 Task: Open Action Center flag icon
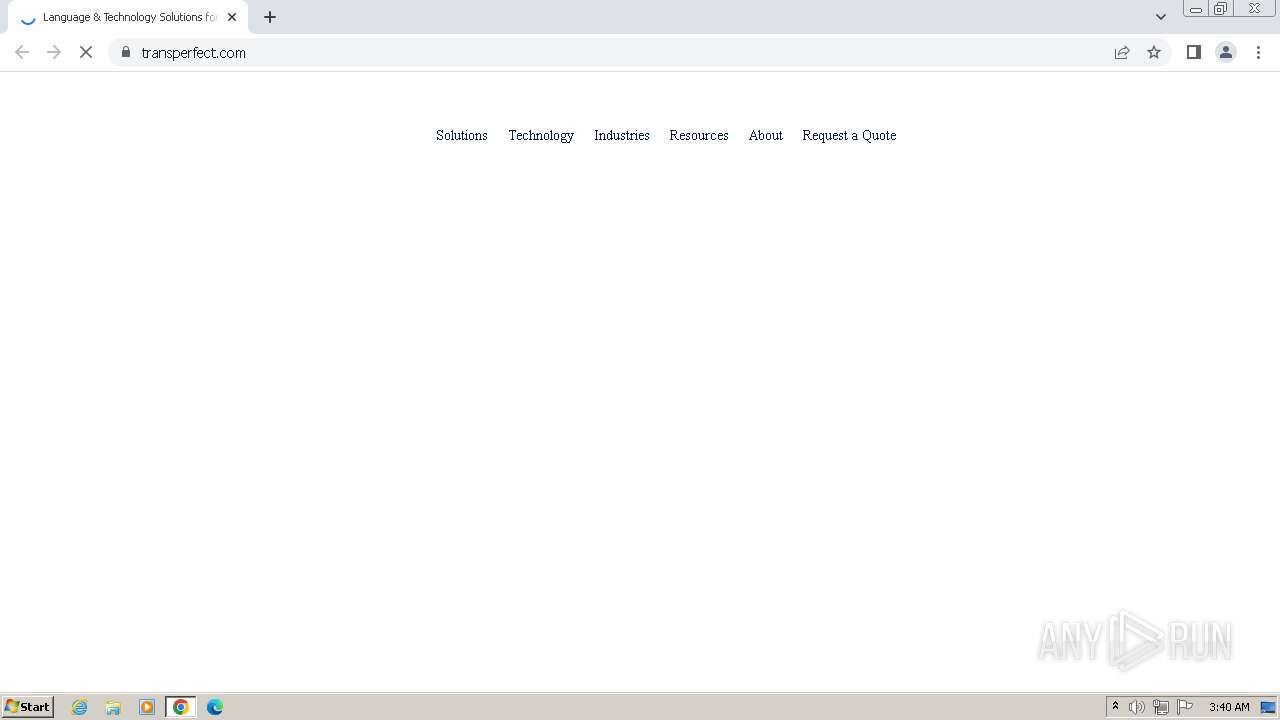1185,707
